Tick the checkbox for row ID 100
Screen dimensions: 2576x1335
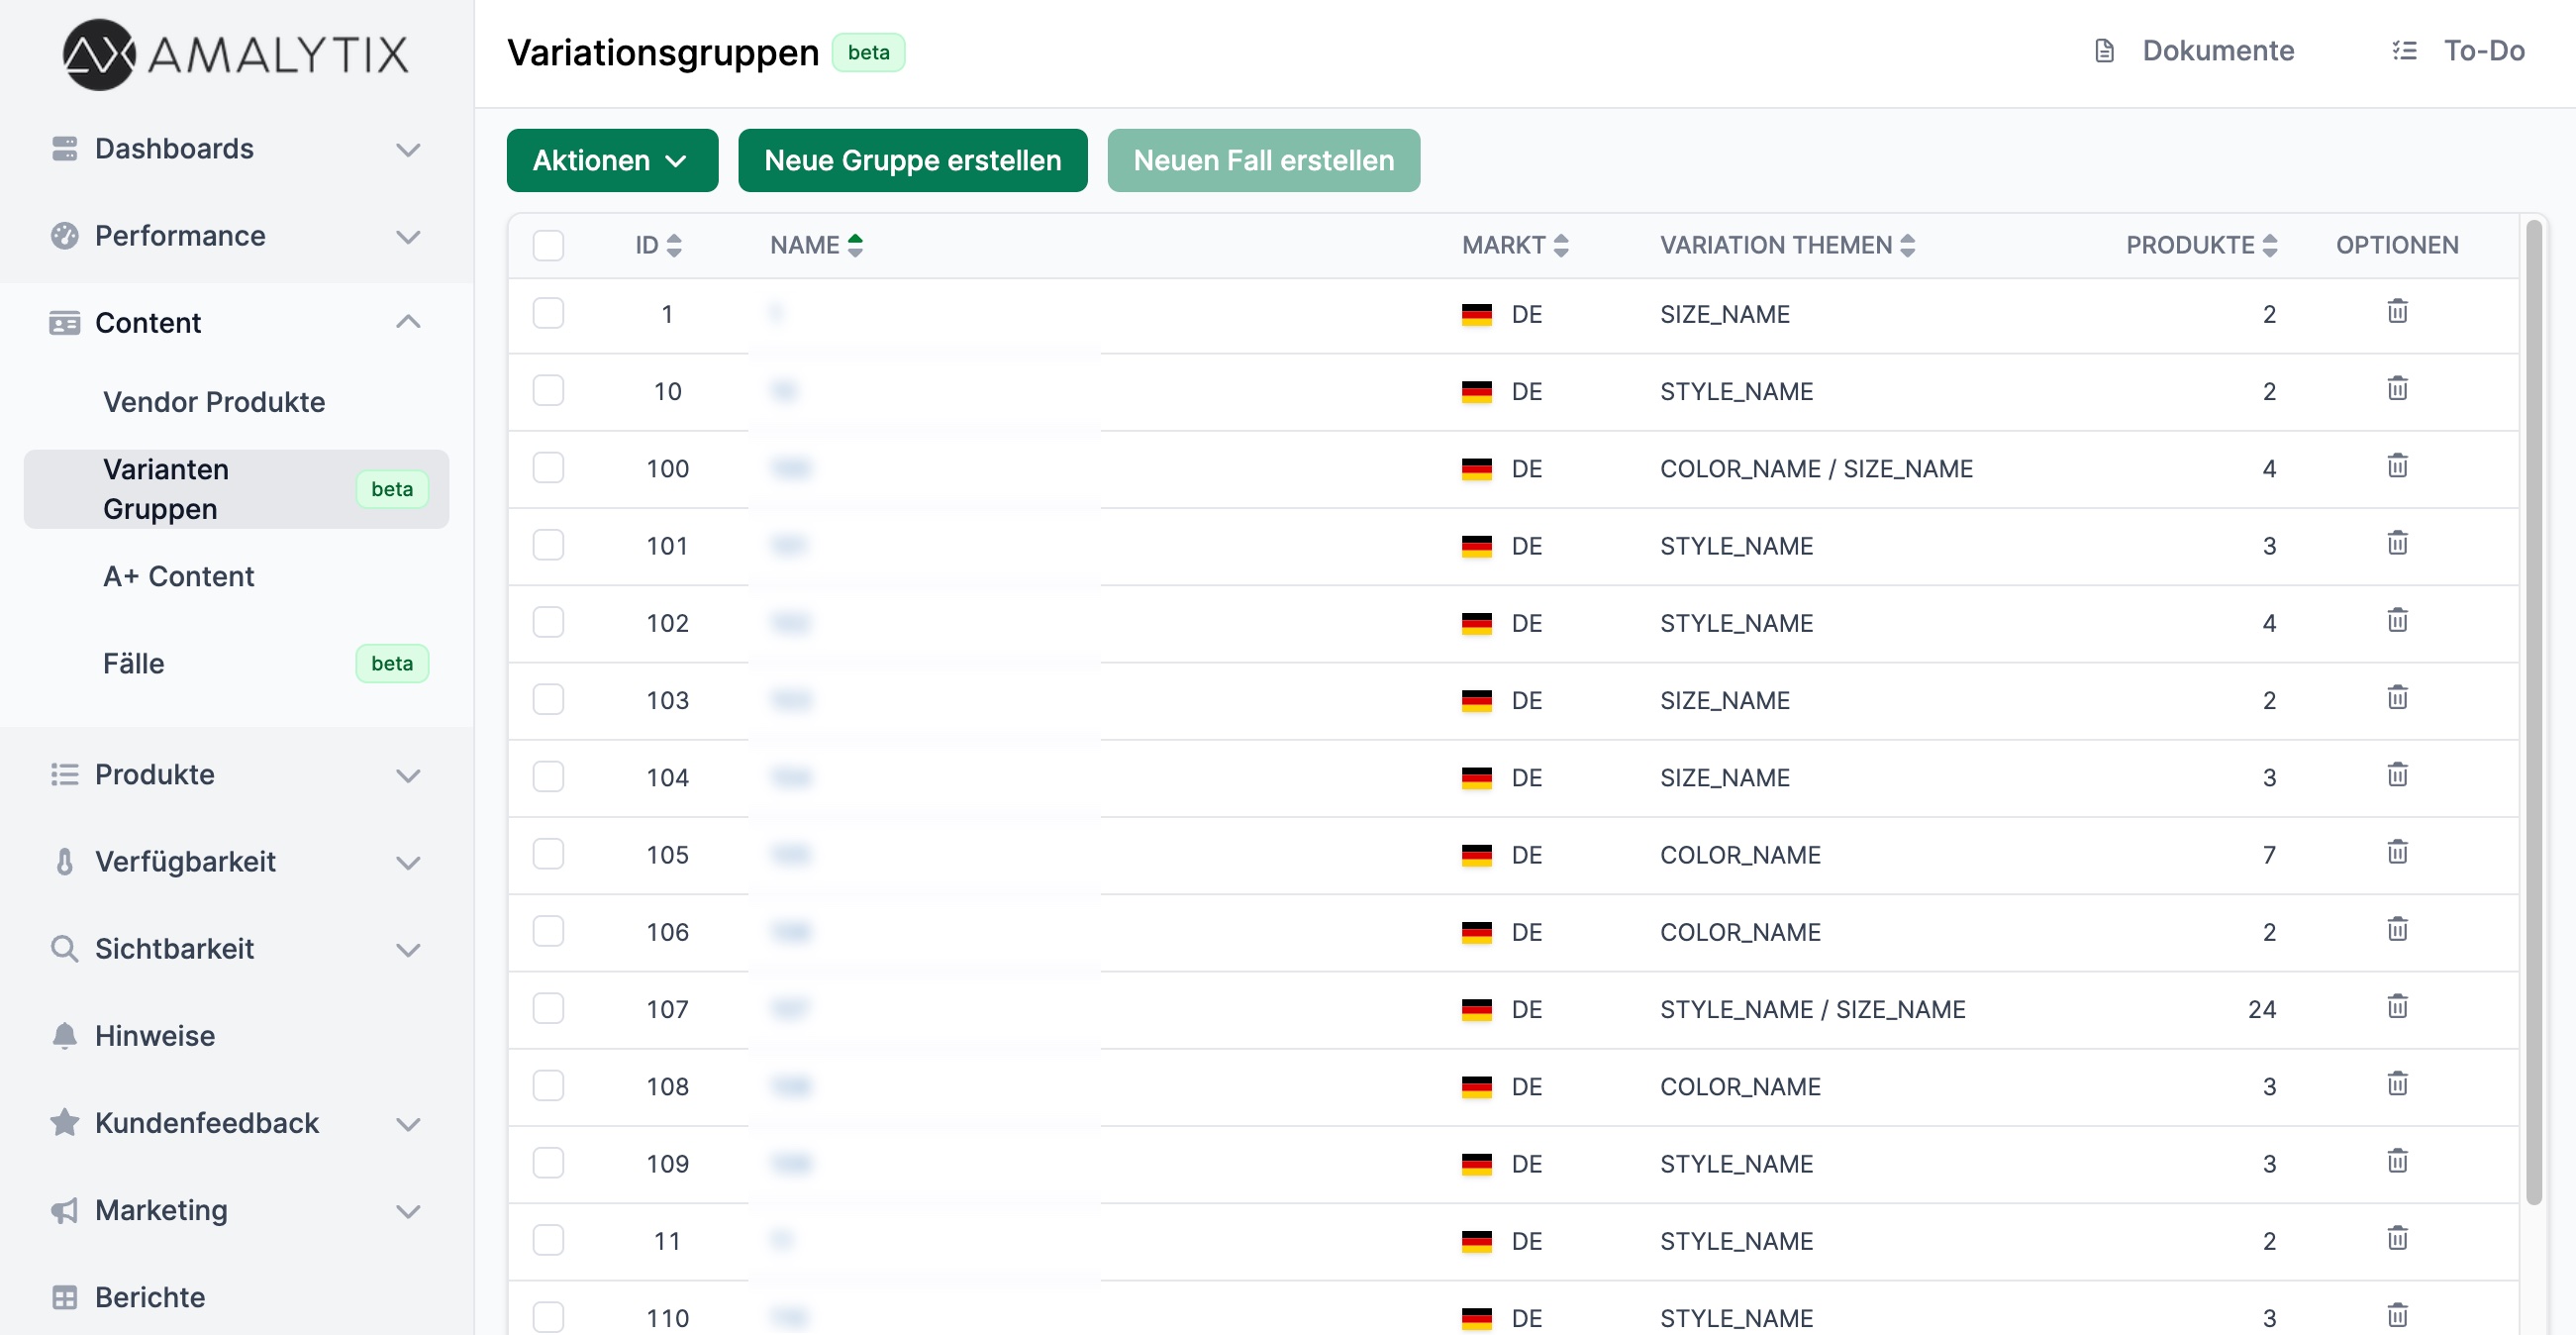click(548, 468)
